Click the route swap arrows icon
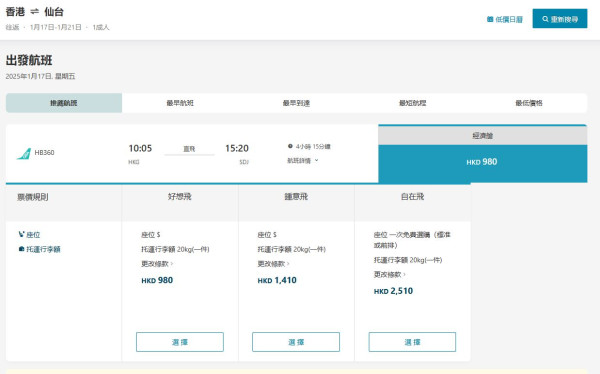600x374 pixels. click(35, 12)
